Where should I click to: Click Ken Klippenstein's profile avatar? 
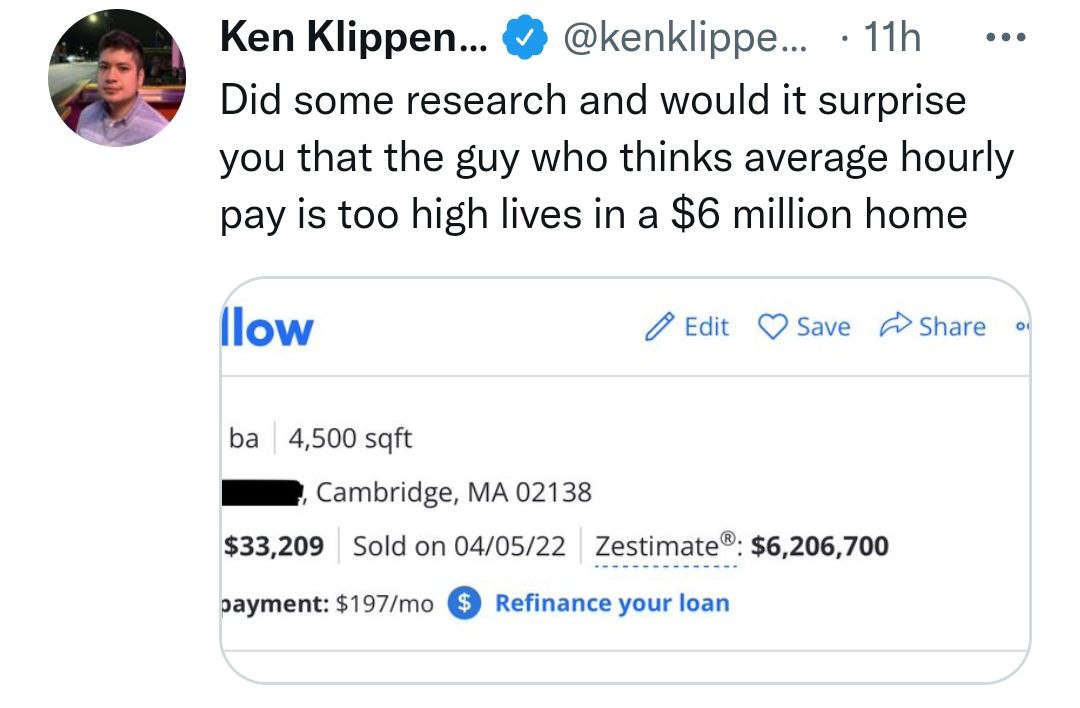(x=117, y=80)
